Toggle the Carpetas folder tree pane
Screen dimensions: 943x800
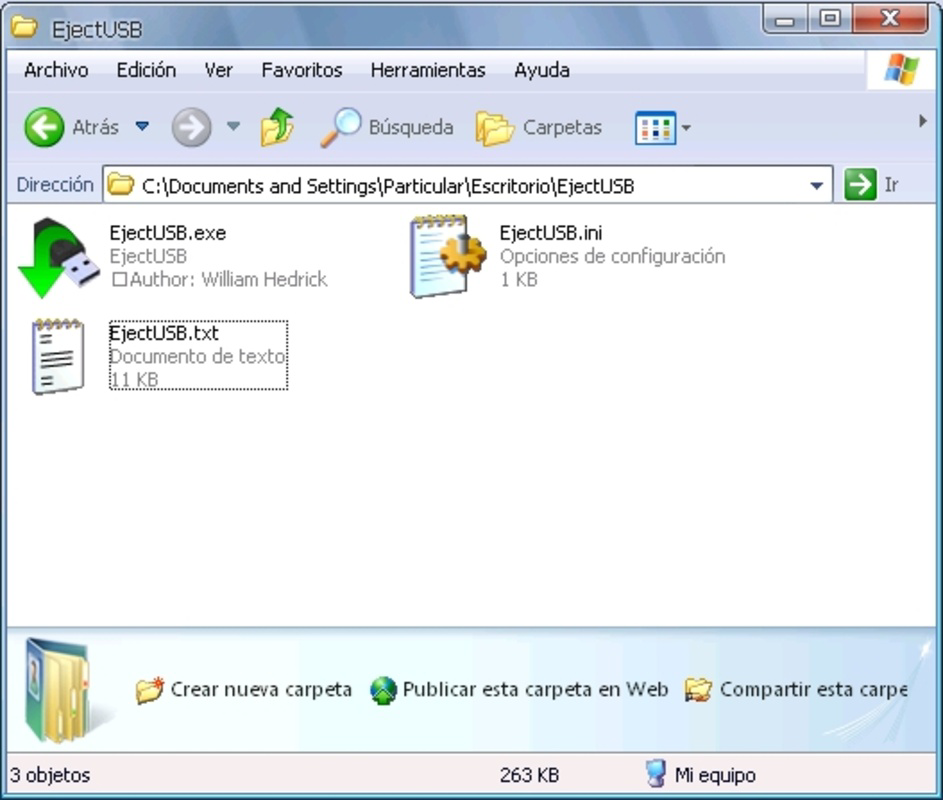pos(539,127)
